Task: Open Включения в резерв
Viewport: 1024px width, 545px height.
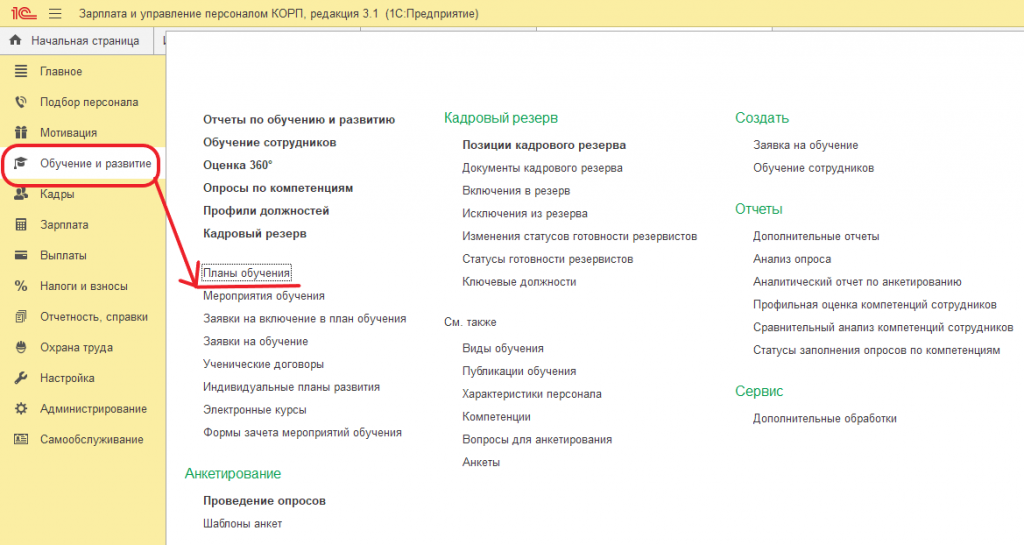Action: 516,191
